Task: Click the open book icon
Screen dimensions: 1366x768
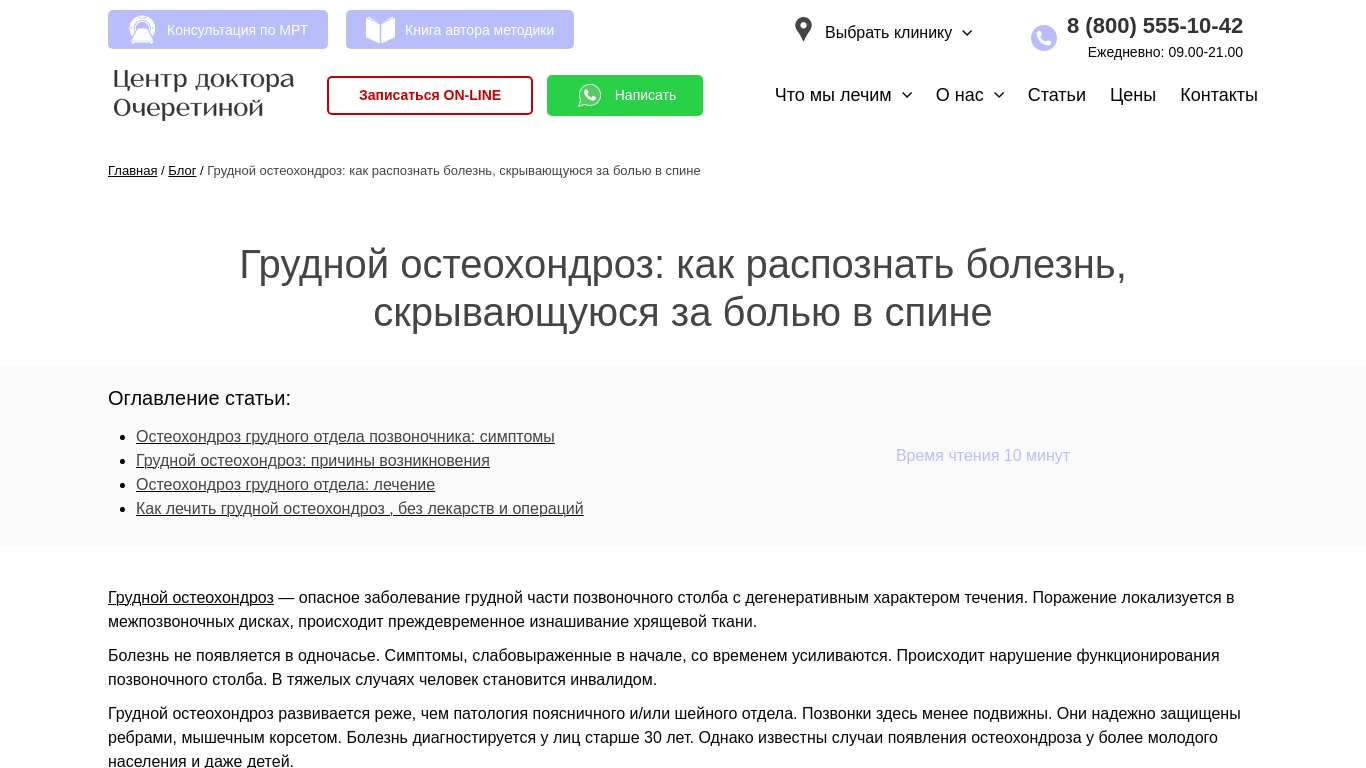Action: [x=380, y=30]
